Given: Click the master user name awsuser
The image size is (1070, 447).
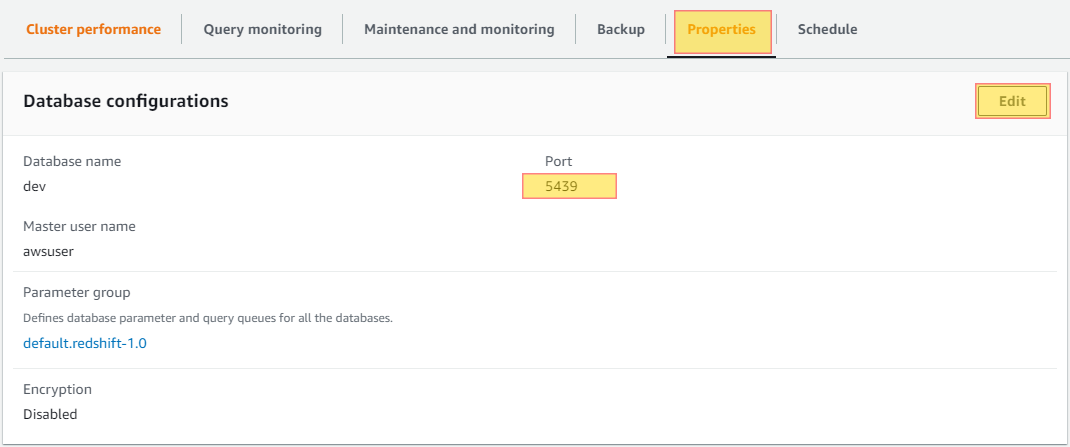Looking at the screenshot, I should coord(48,251).
